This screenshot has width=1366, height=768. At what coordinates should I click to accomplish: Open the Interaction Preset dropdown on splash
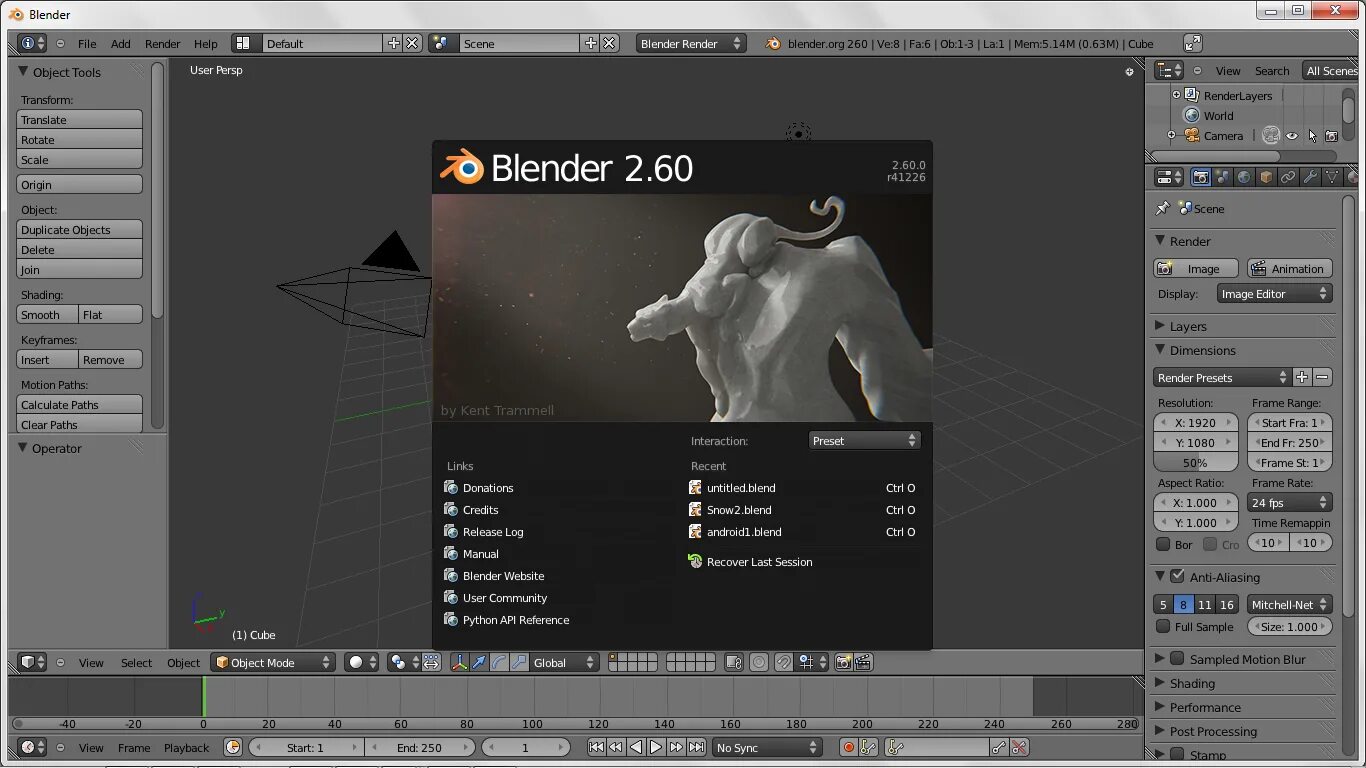pyautogui.click(x=864, y=440)
